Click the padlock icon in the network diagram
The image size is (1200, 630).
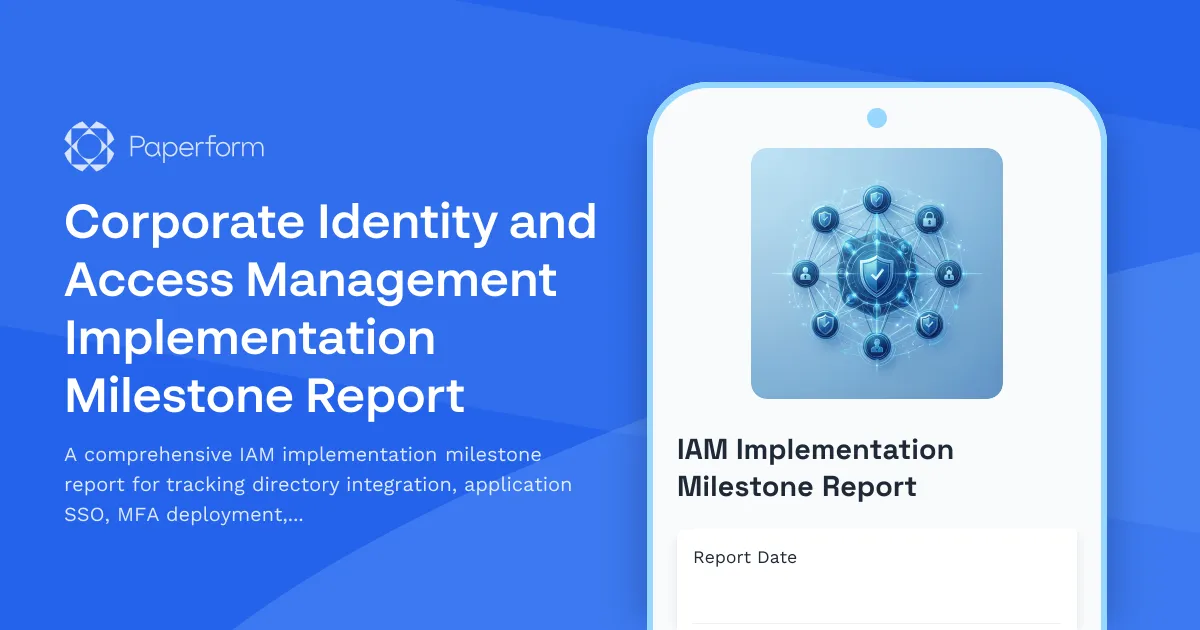pyautogui.click(x=929, y=220)
